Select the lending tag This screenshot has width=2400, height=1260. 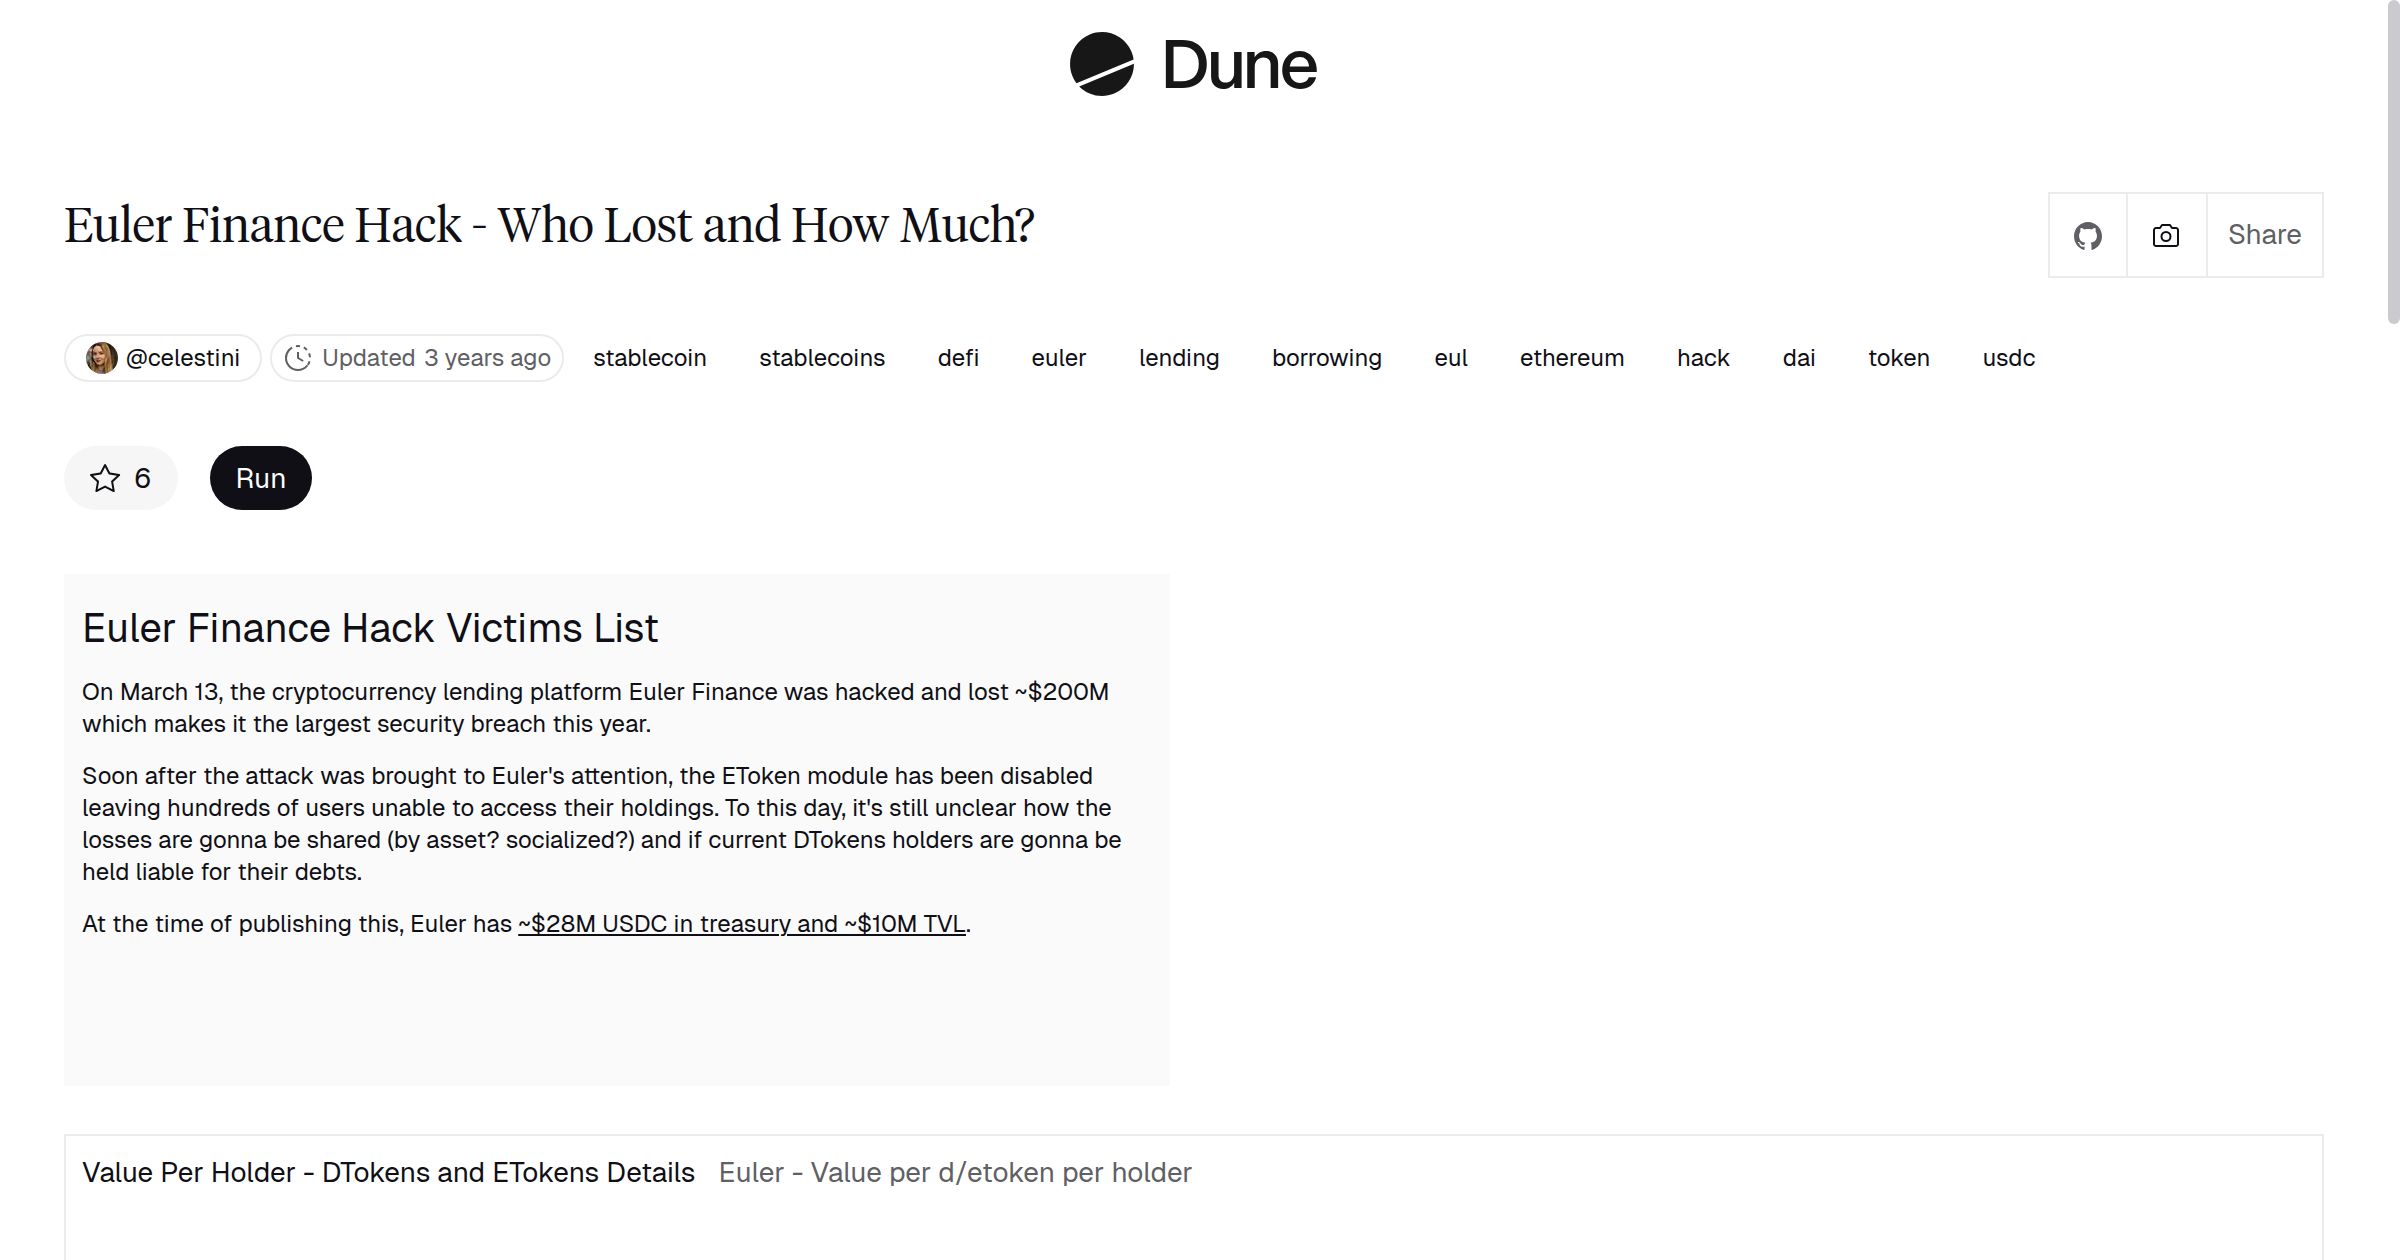[x=1179, y=358]
